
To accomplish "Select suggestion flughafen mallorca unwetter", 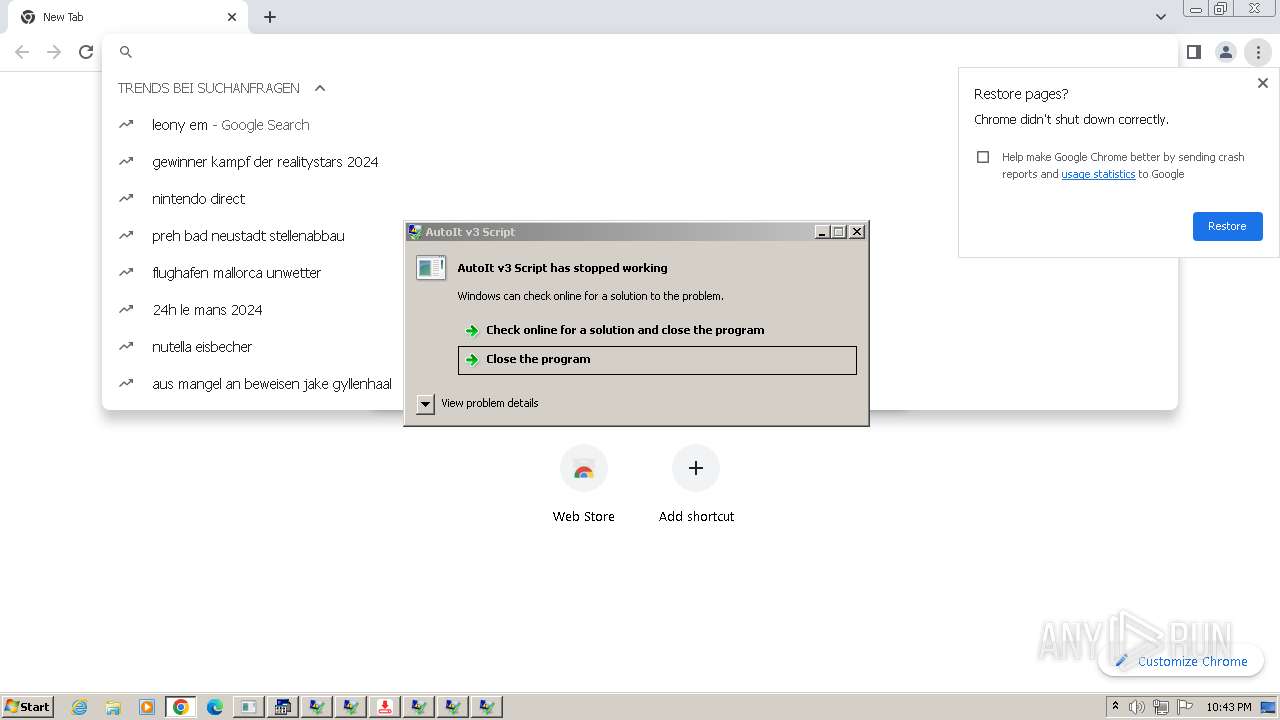I will click(640, 273).
